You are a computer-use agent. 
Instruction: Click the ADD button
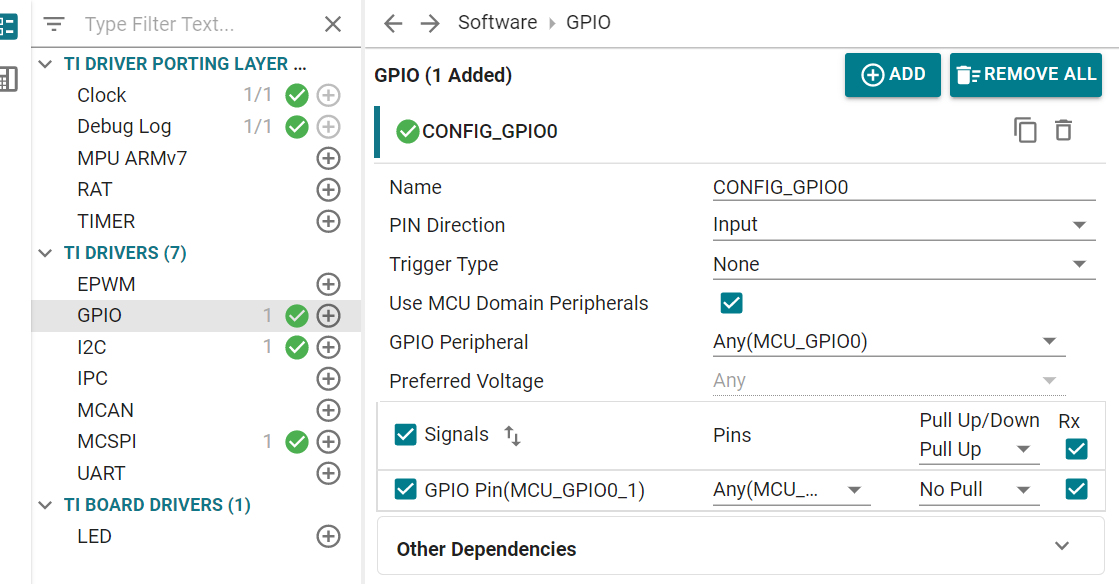[892, 74]
